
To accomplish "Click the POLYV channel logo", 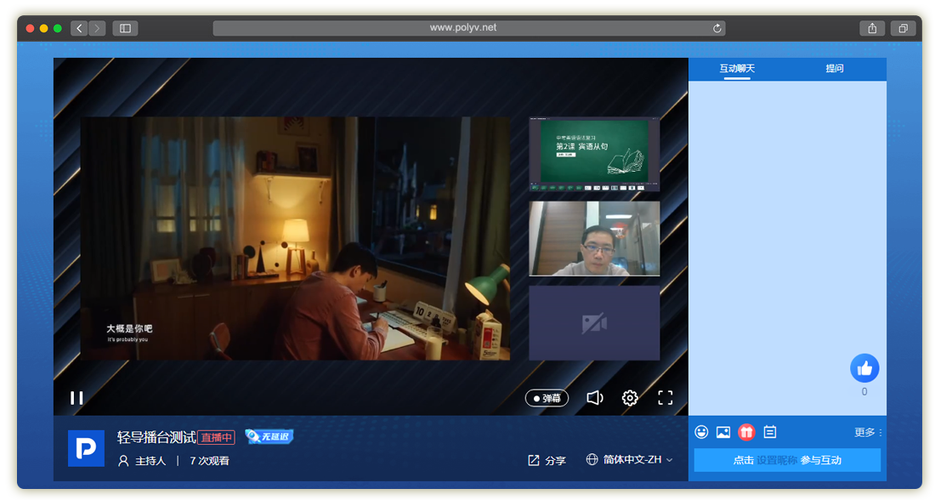I will click(86, 448).
